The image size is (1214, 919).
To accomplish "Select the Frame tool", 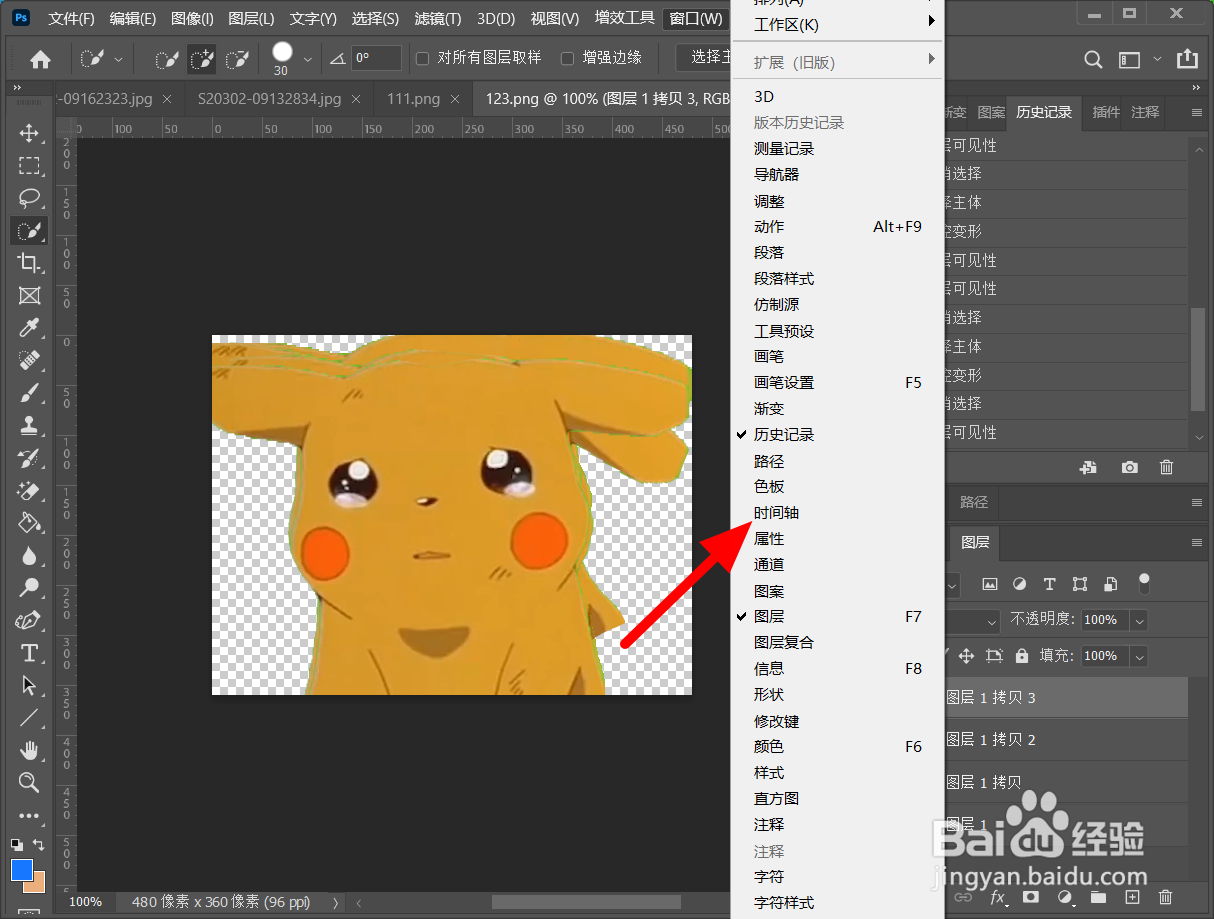I will [29, 296].
